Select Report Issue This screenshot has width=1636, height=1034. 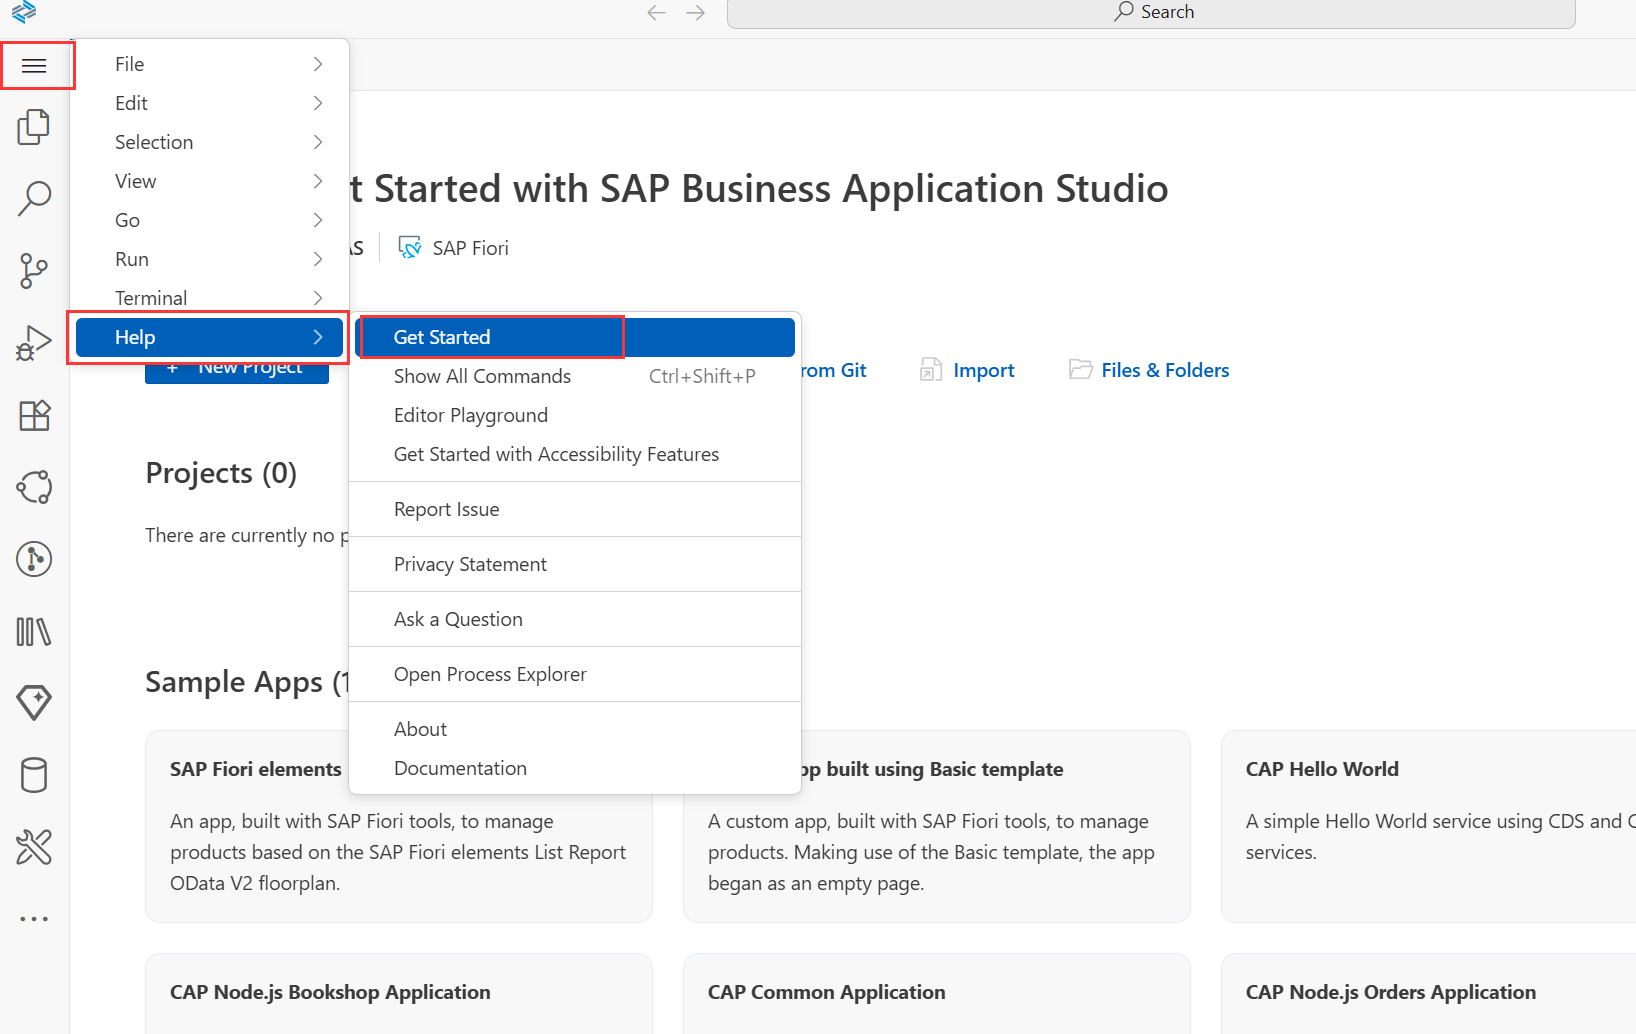pyautogui.click(x=575, y=509)
